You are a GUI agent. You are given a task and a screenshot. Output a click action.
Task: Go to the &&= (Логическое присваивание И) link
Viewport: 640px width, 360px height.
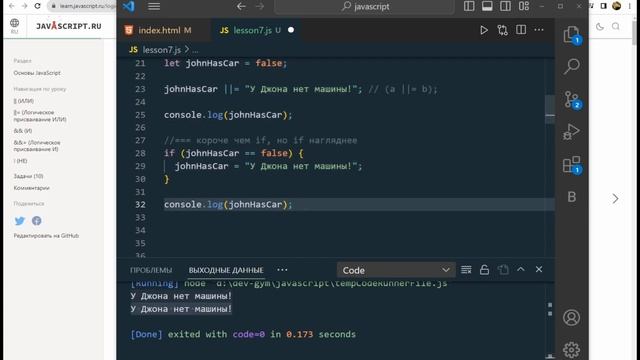[x=37, y=146]
